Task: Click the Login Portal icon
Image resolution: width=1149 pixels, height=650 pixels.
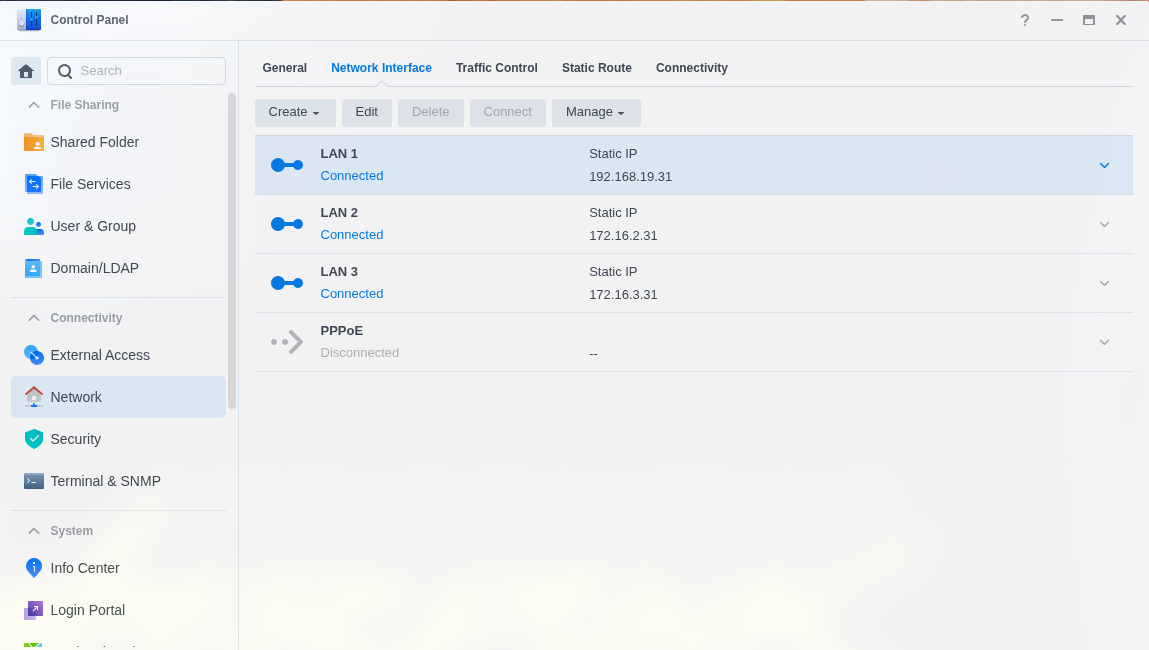Action: click(x=34, y=610)
